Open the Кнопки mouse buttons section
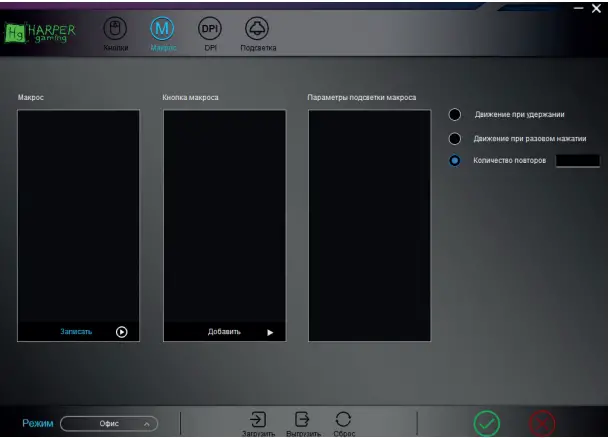Viewport: 610px width, 438px height. click(x=116, y=30)
